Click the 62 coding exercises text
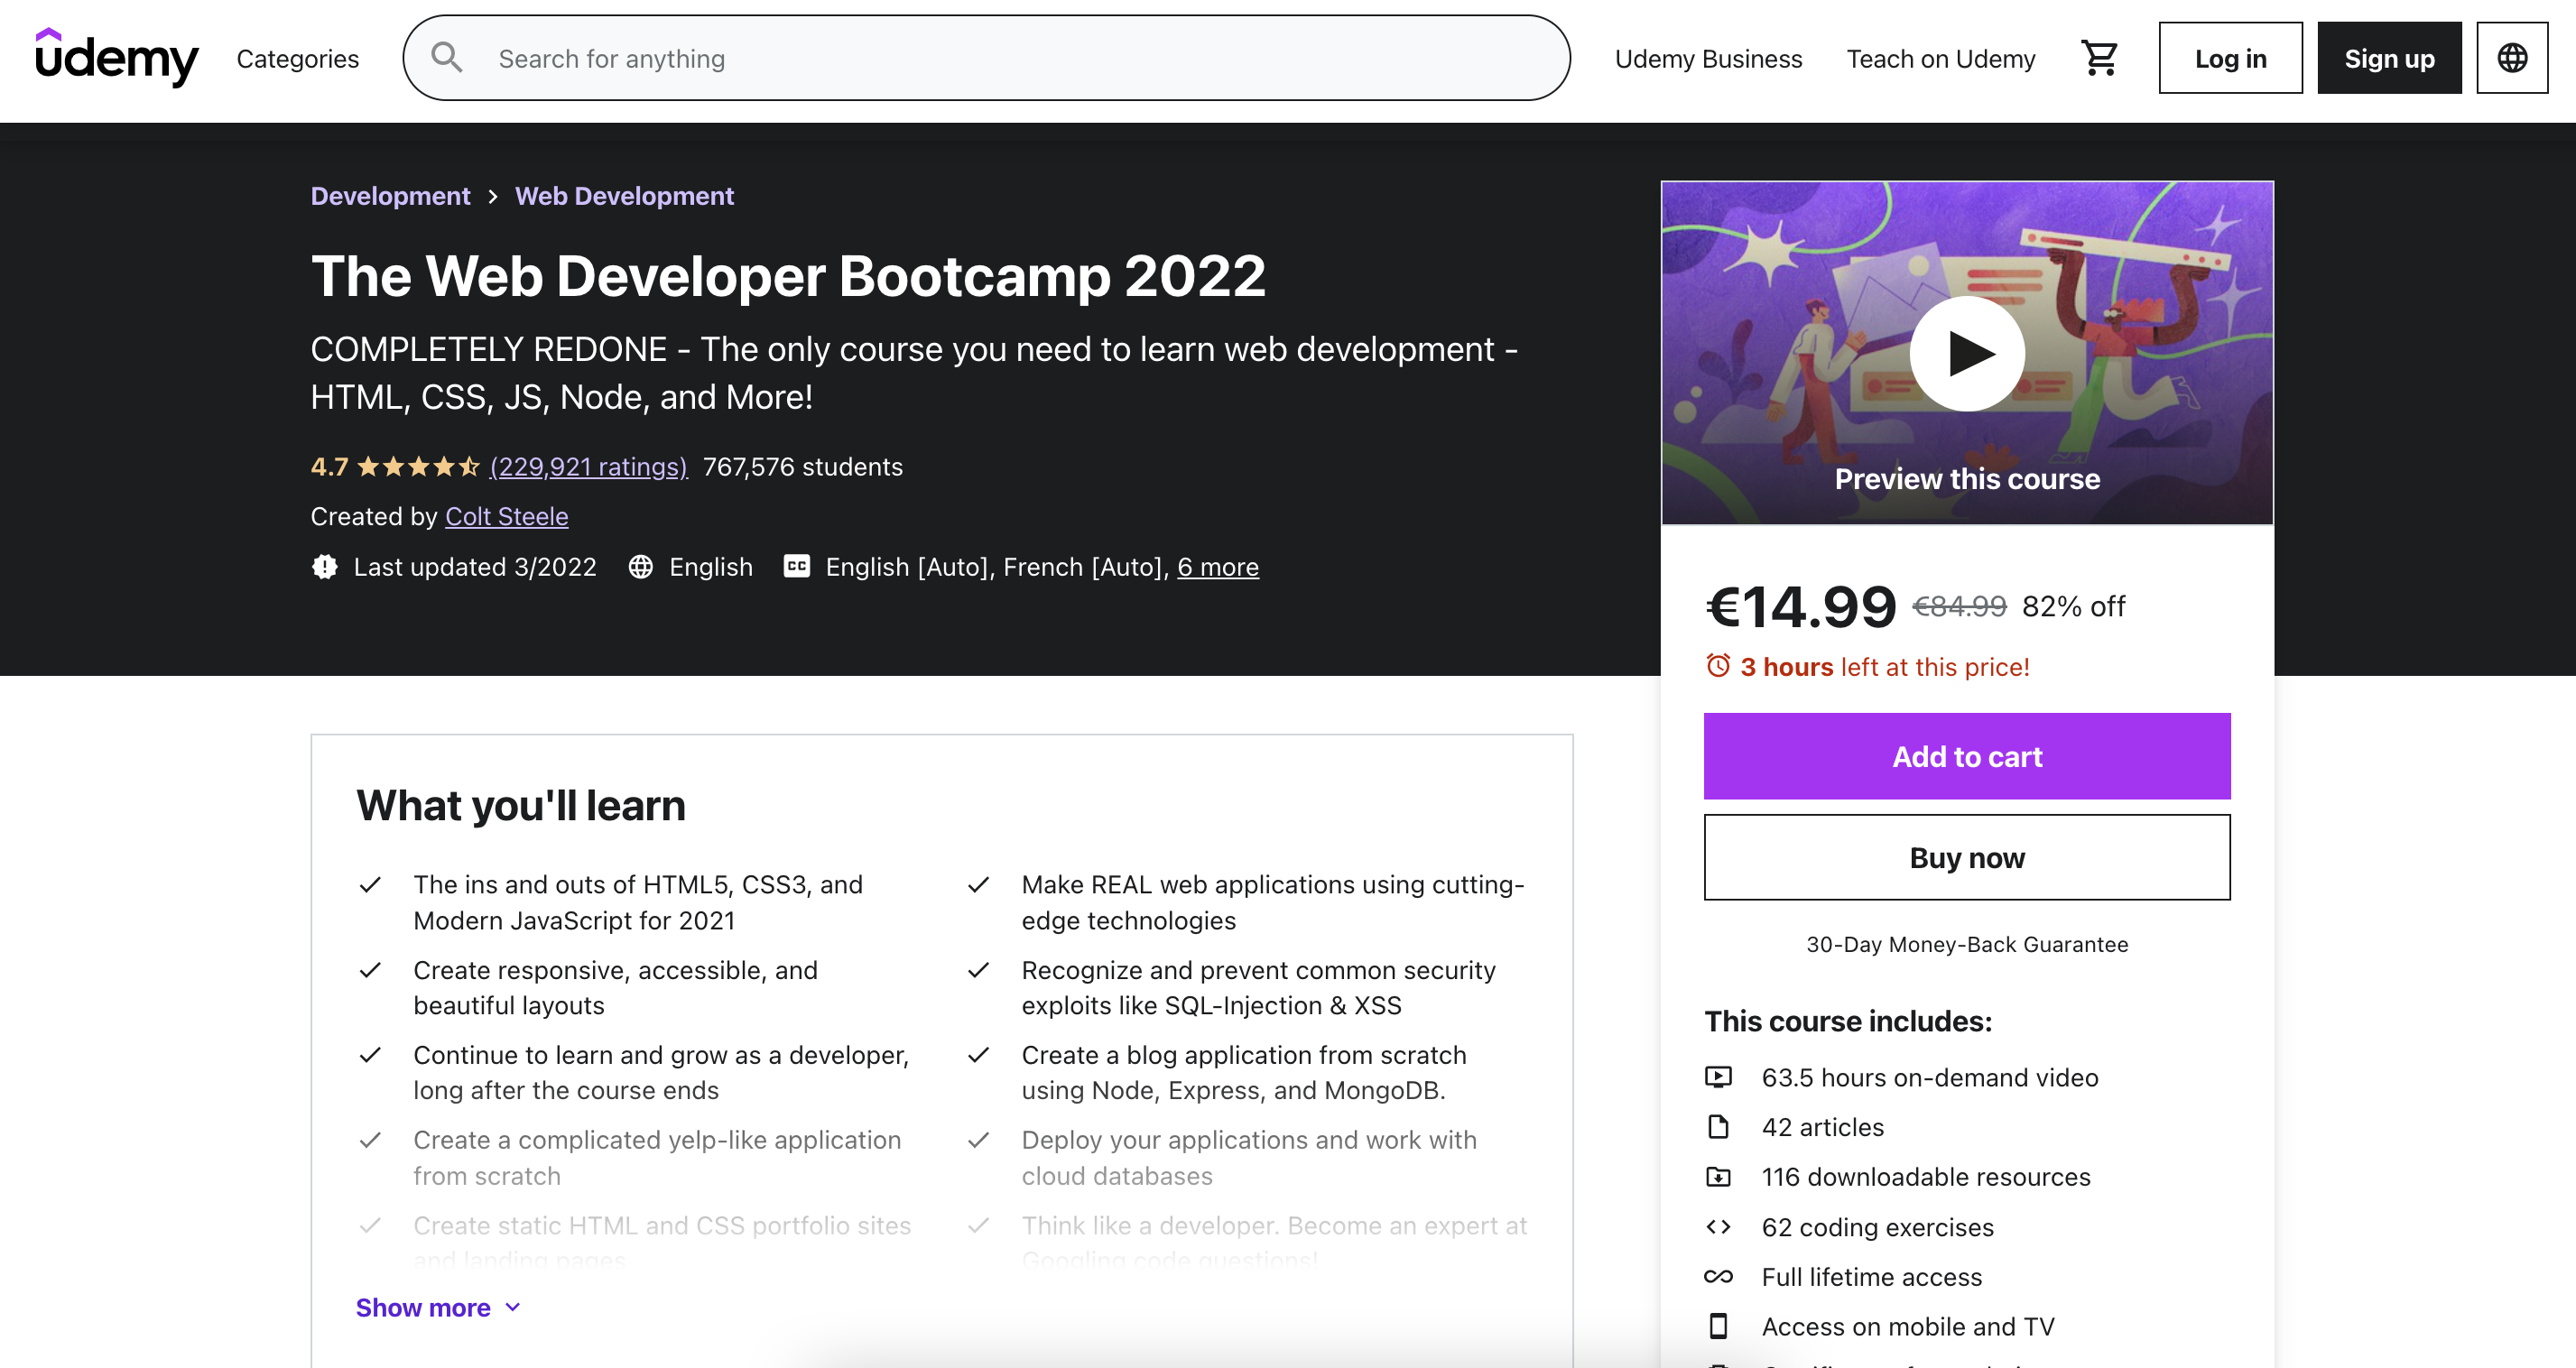 click(x=1877, y=1228)
